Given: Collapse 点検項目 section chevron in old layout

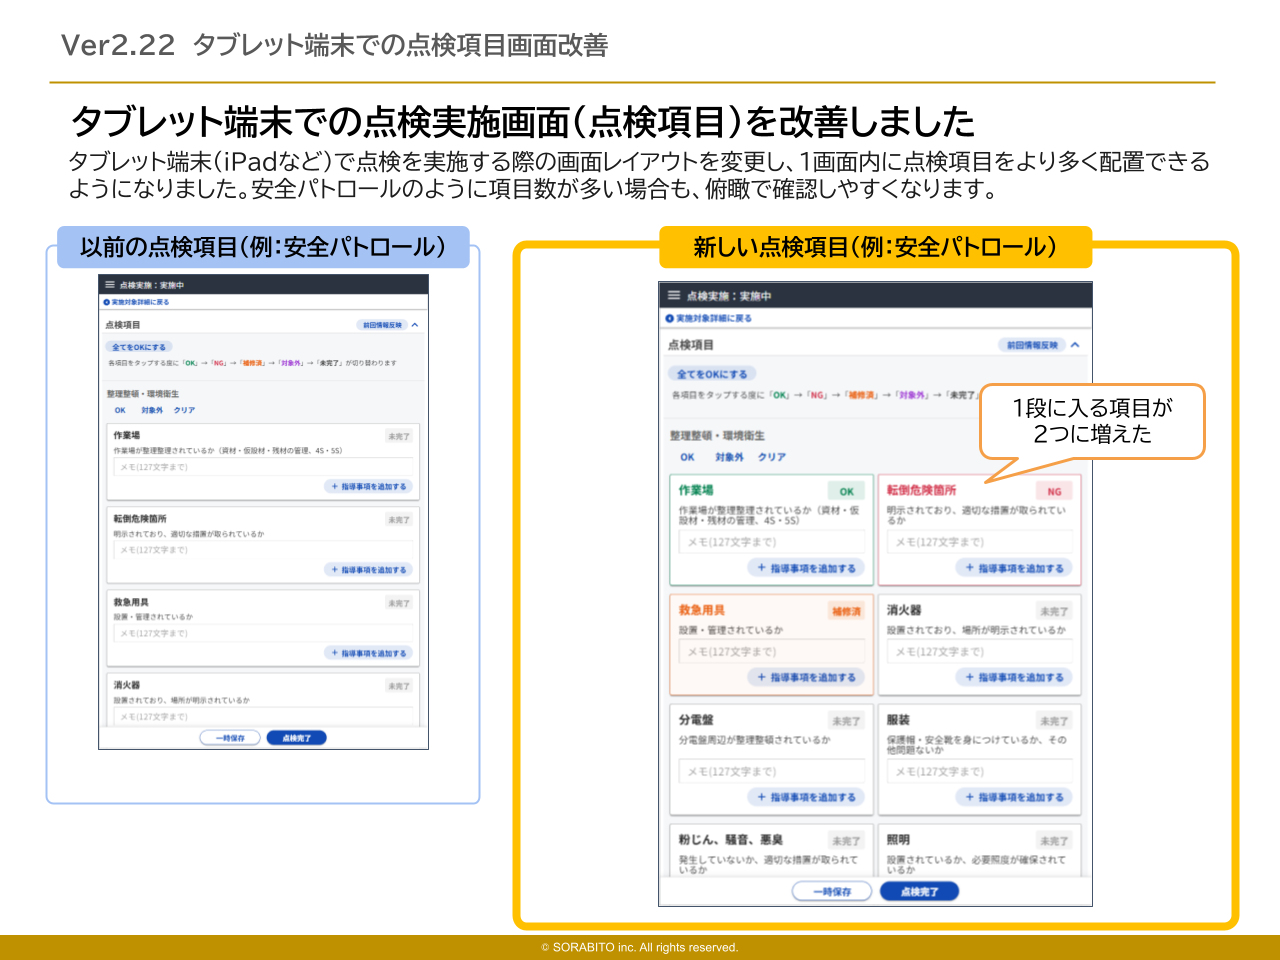Looking at the screenshot, I should [415, 325].
